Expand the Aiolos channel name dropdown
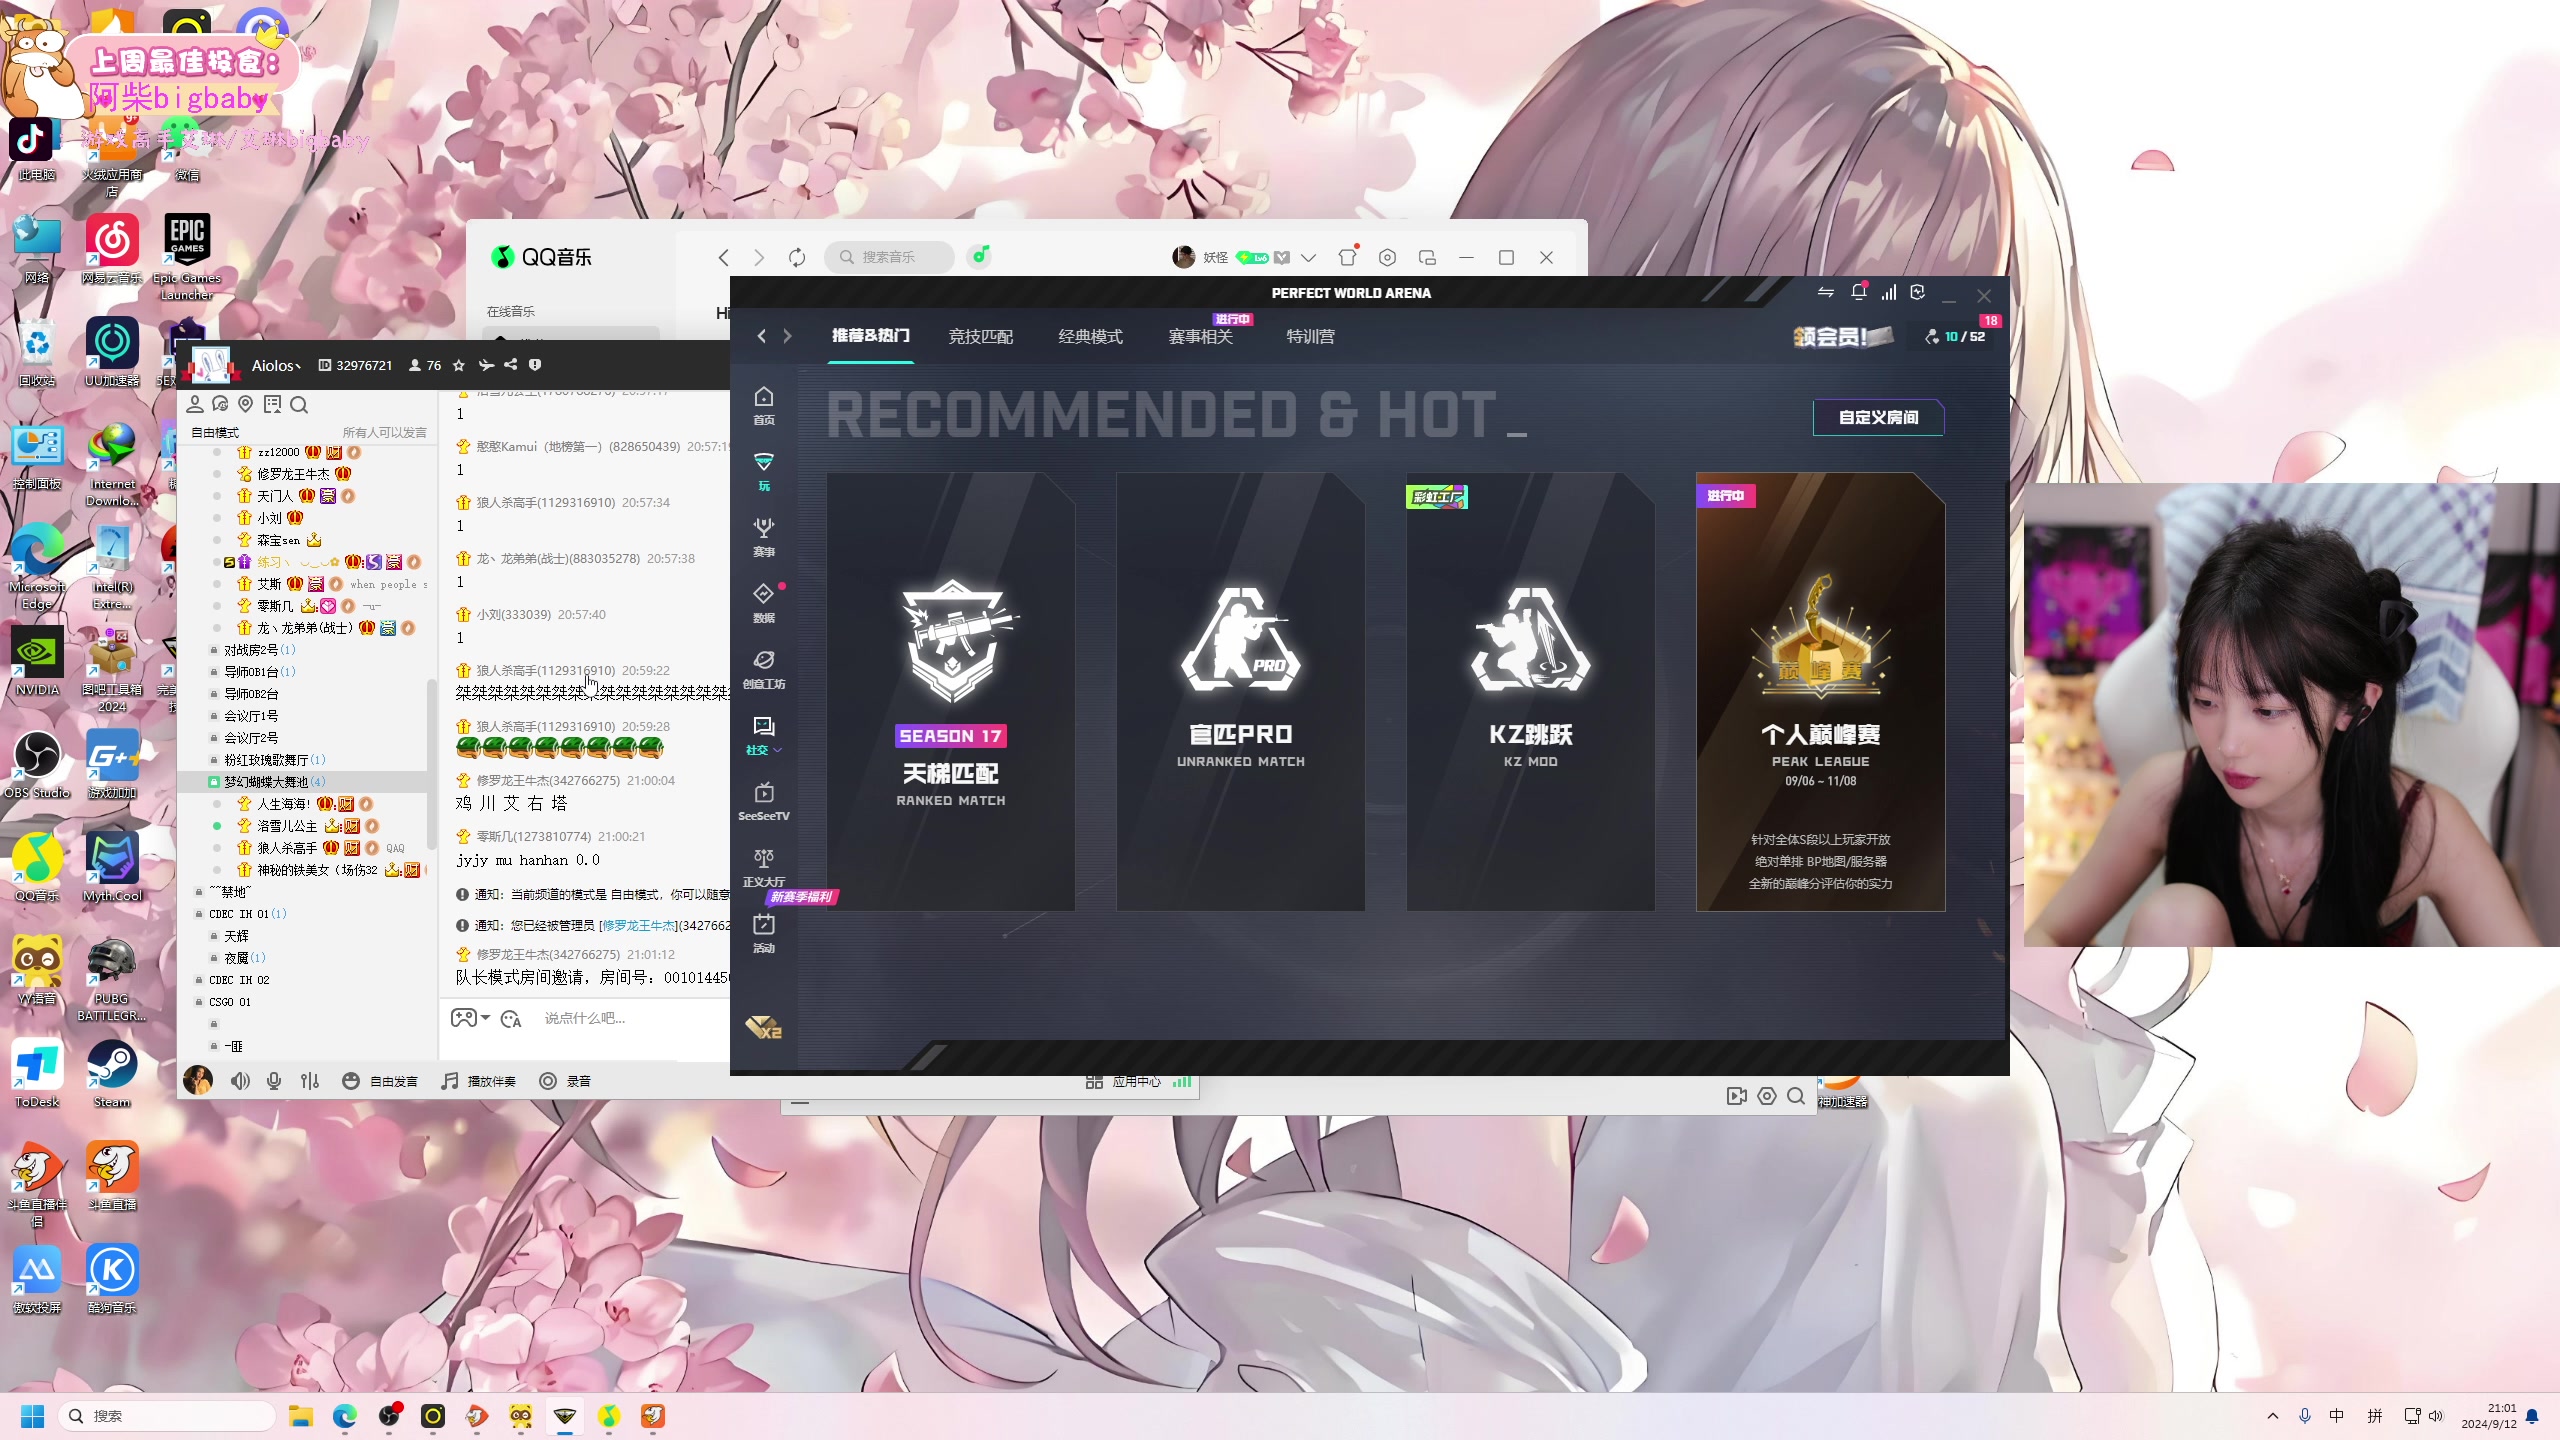 pyautogui.click(x=276, y=366)
